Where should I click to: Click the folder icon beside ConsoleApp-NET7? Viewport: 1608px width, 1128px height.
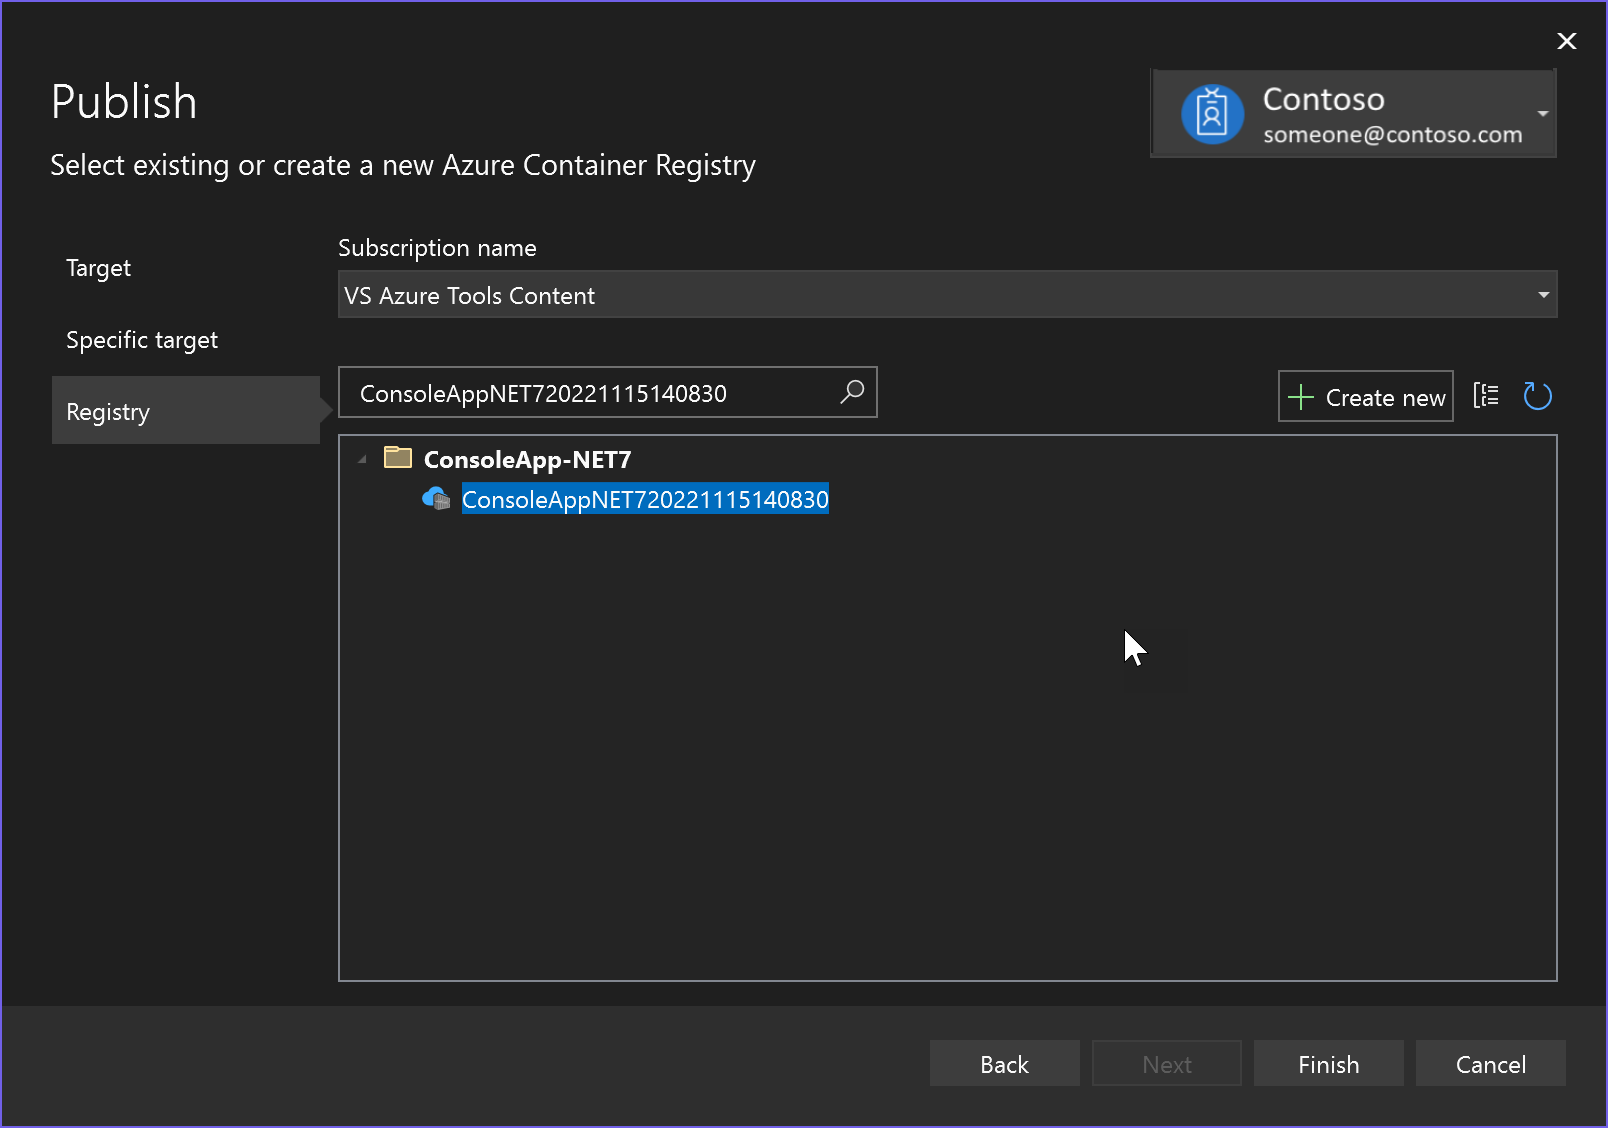[x=397, y=458]
